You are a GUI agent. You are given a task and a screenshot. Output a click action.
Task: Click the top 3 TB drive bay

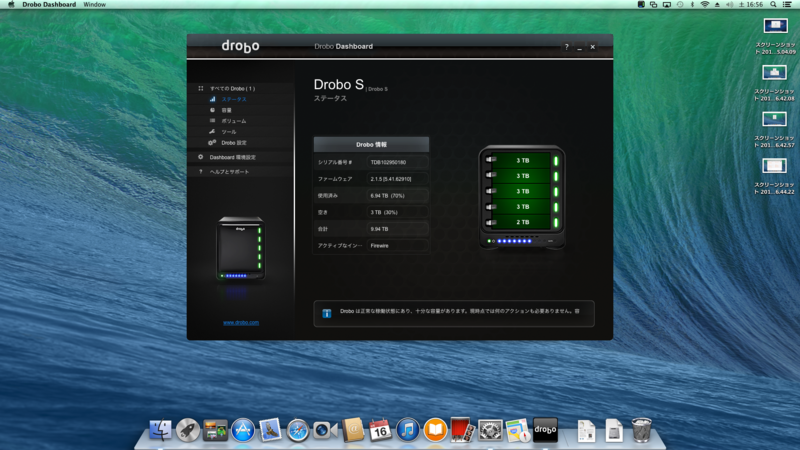(521, 160)
